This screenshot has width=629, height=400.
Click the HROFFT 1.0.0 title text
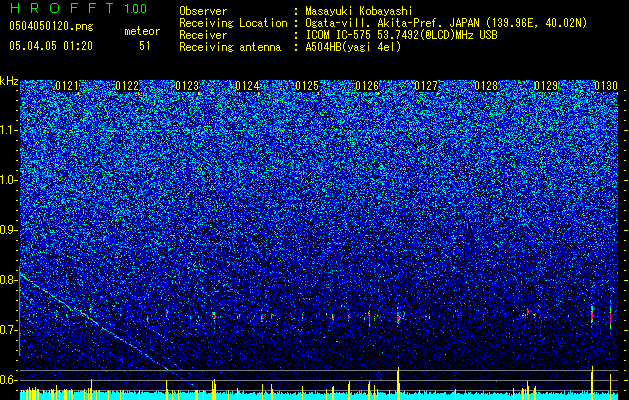78,8
